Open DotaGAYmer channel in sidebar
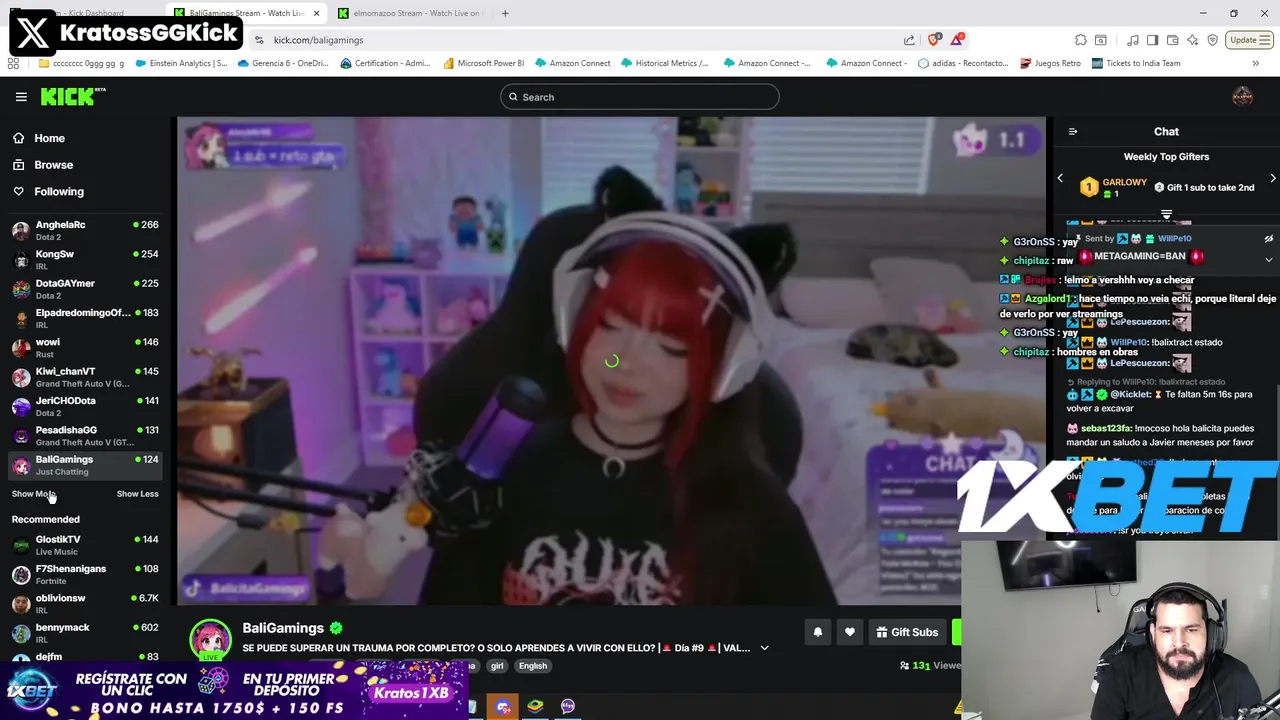Image resolution: width=1280 pixels, height=720 pixels. (85, 289)
